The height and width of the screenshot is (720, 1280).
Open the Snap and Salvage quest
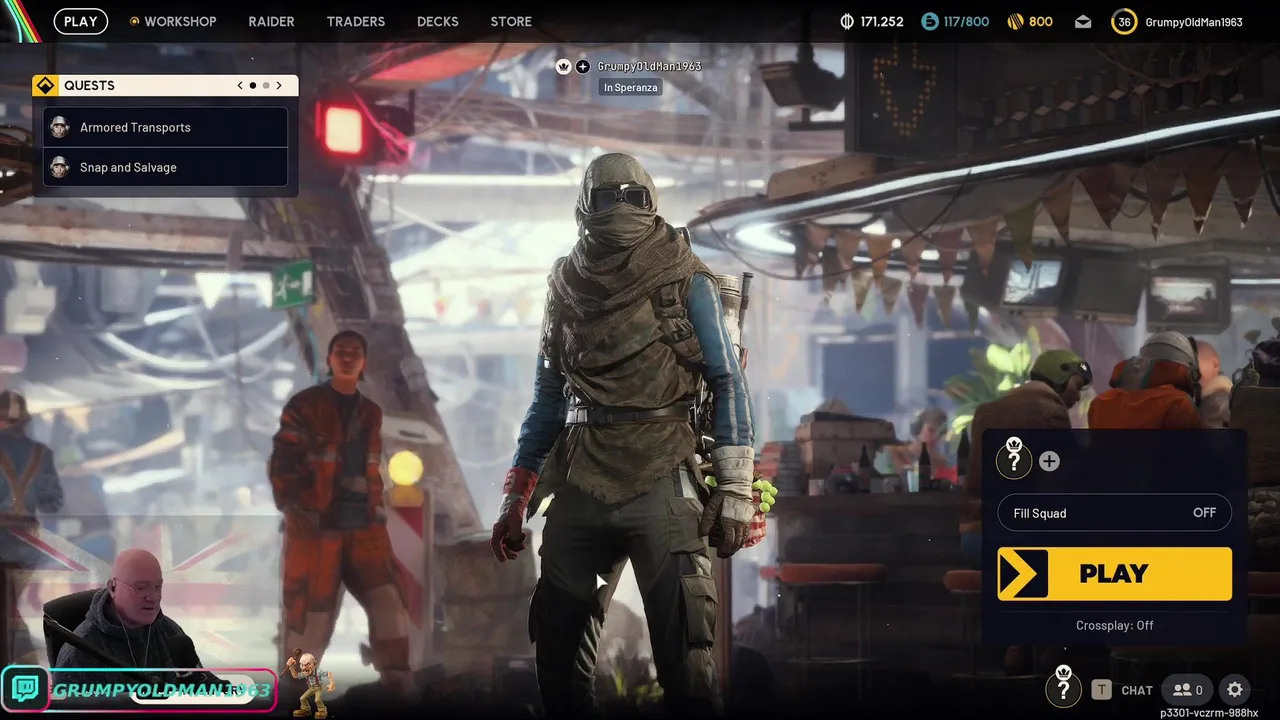(166, 167)
